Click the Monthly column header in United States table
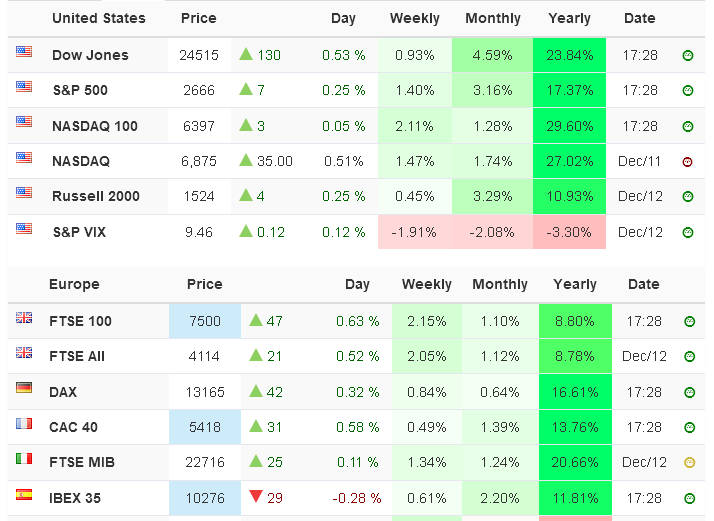Image resolution: width=714 pixels, height=521 pixels. click(493, 18)
